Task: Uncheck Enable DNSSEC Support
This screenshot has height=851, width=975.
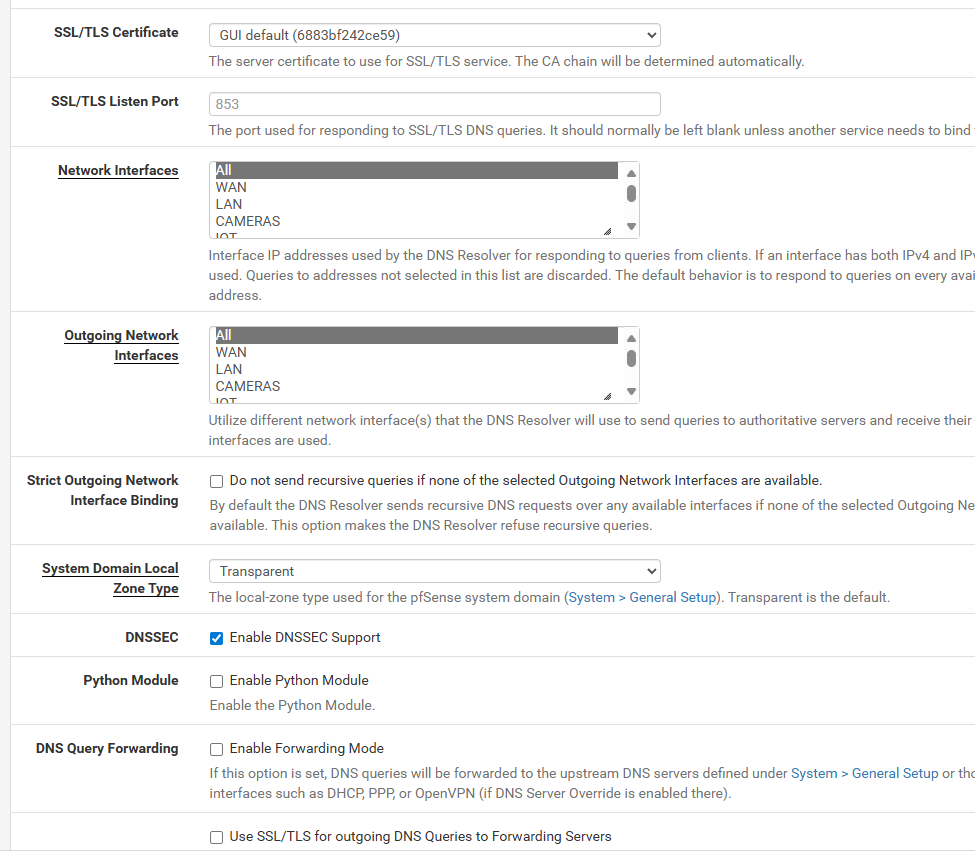Action: pyautogui.click(x=216, y=638)
